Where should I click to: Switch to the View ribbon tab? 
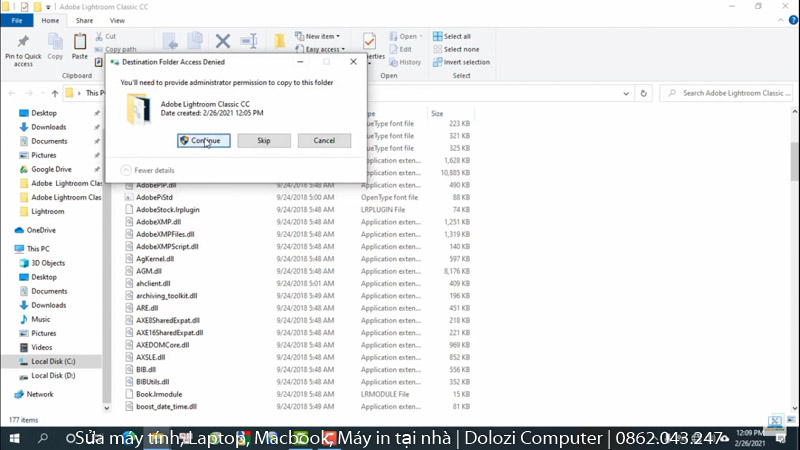tap(118, 20)
